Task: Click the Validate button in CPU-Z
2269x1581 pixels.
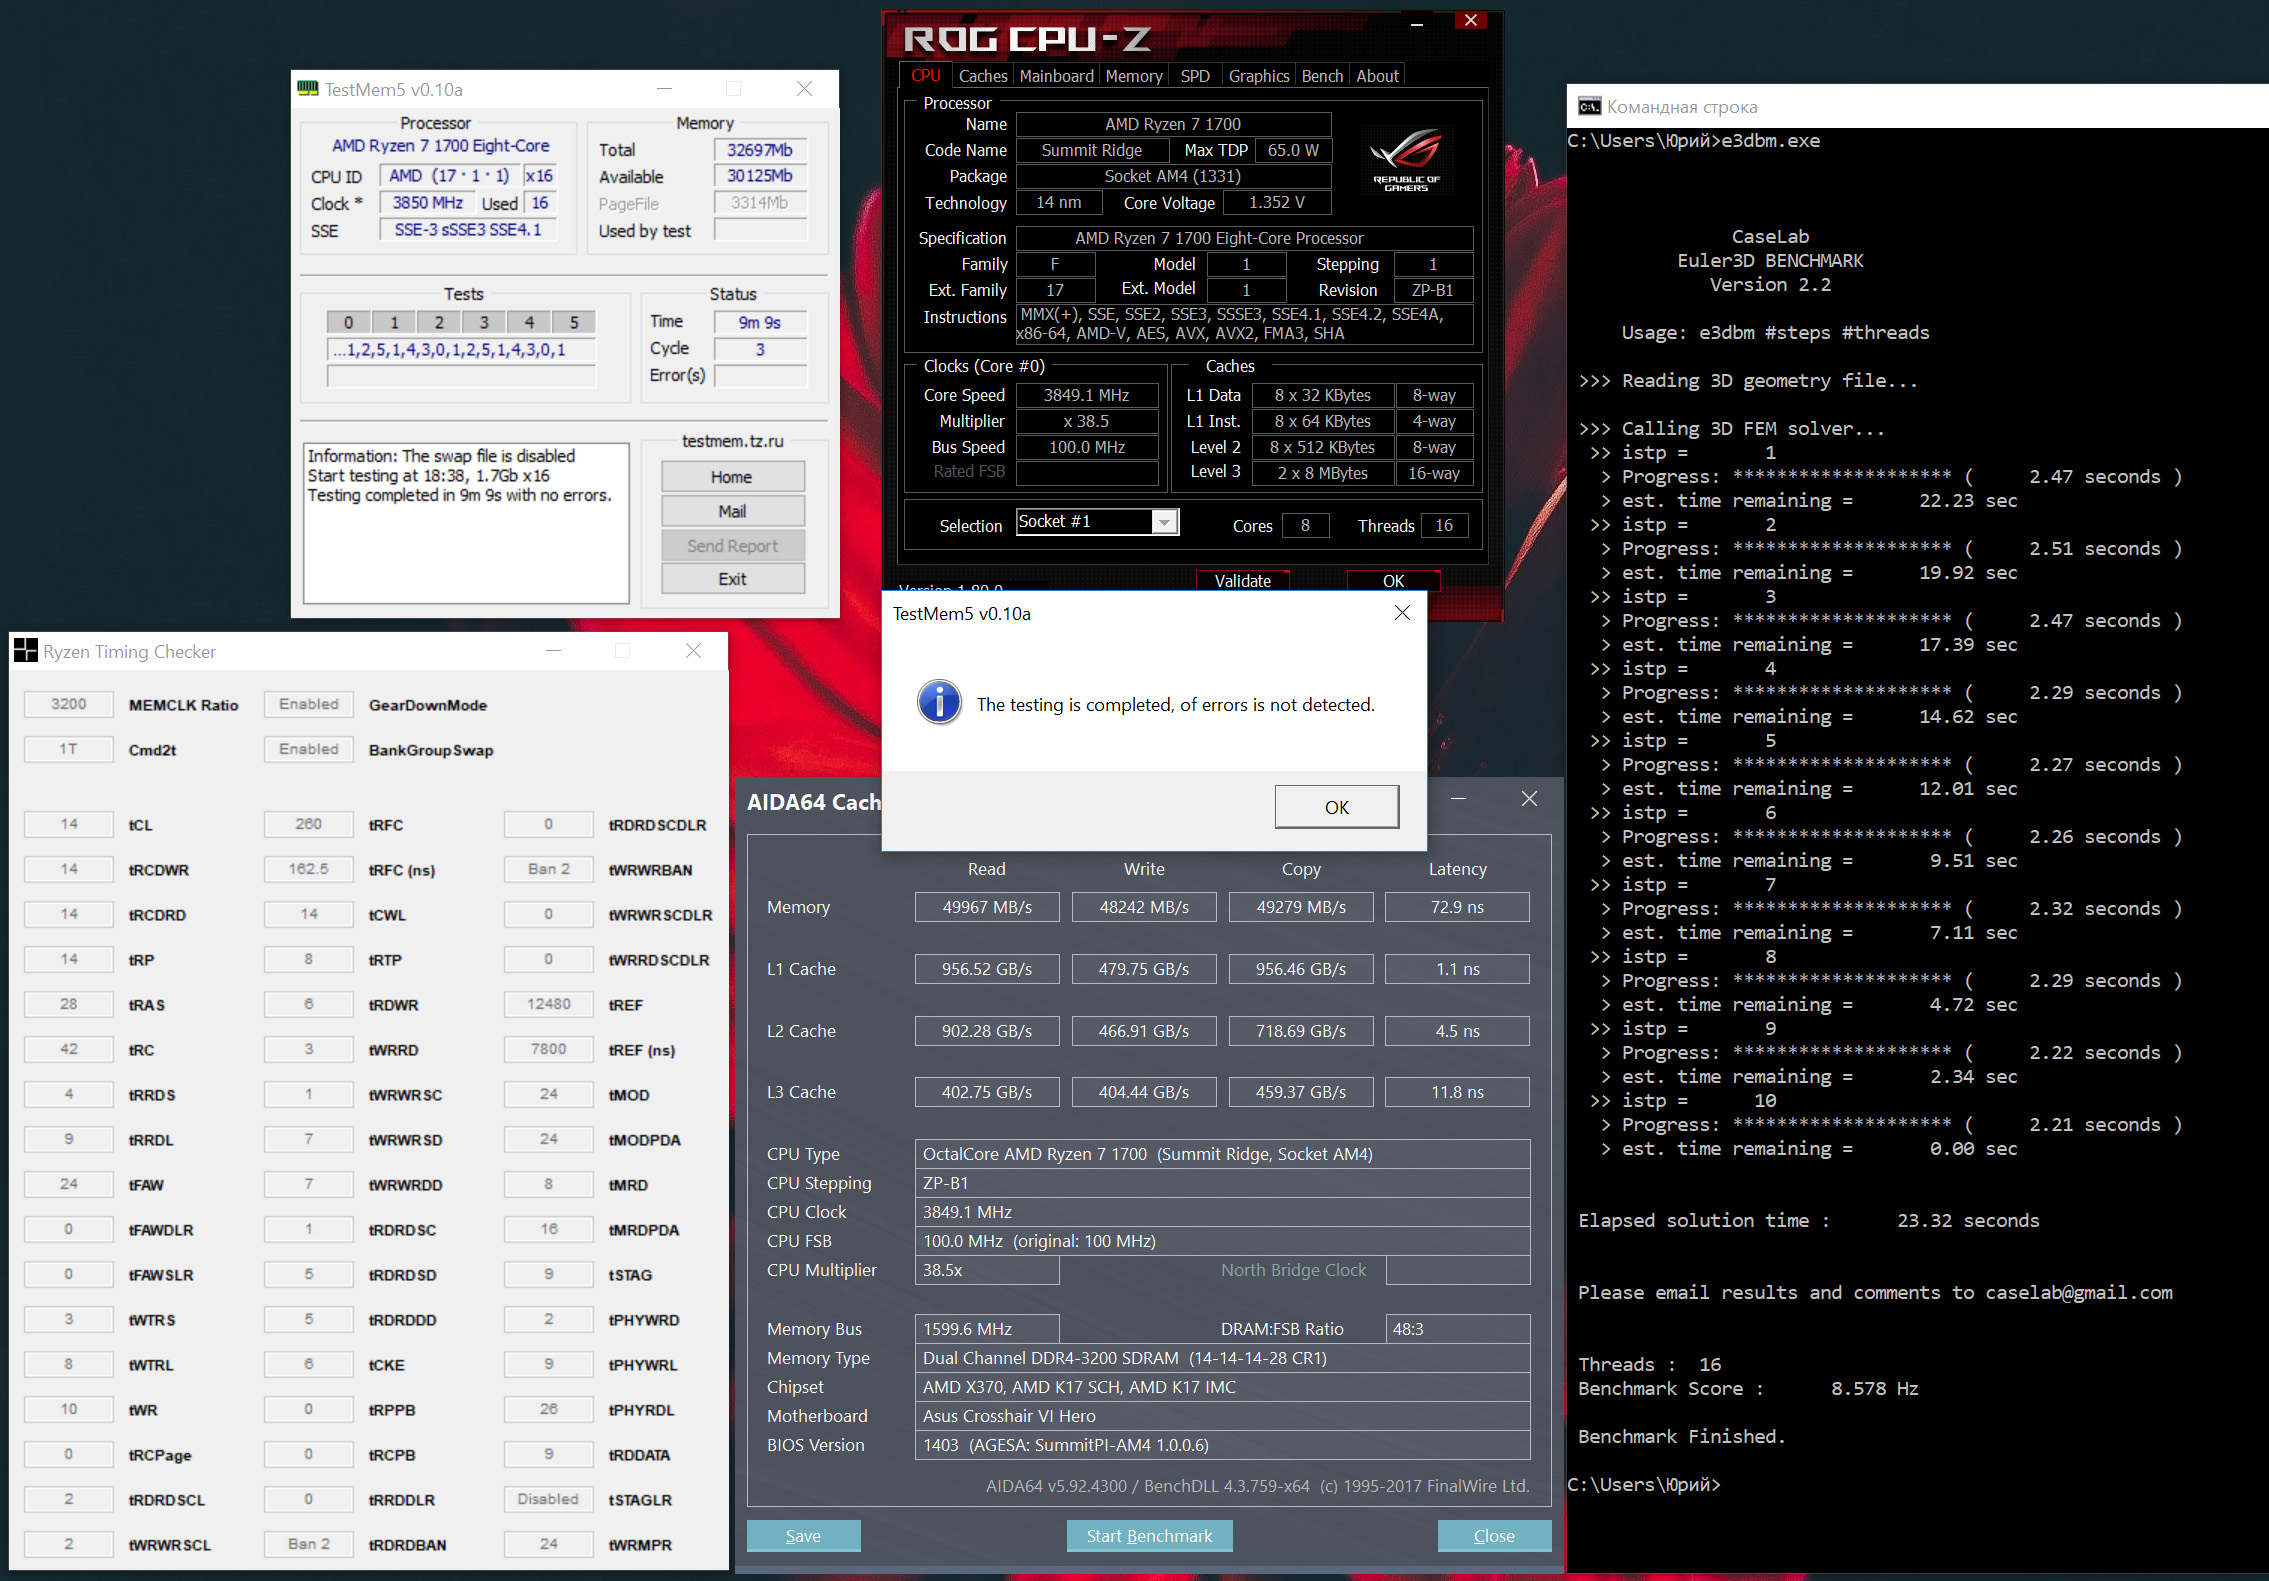Action: point(1242,580)
